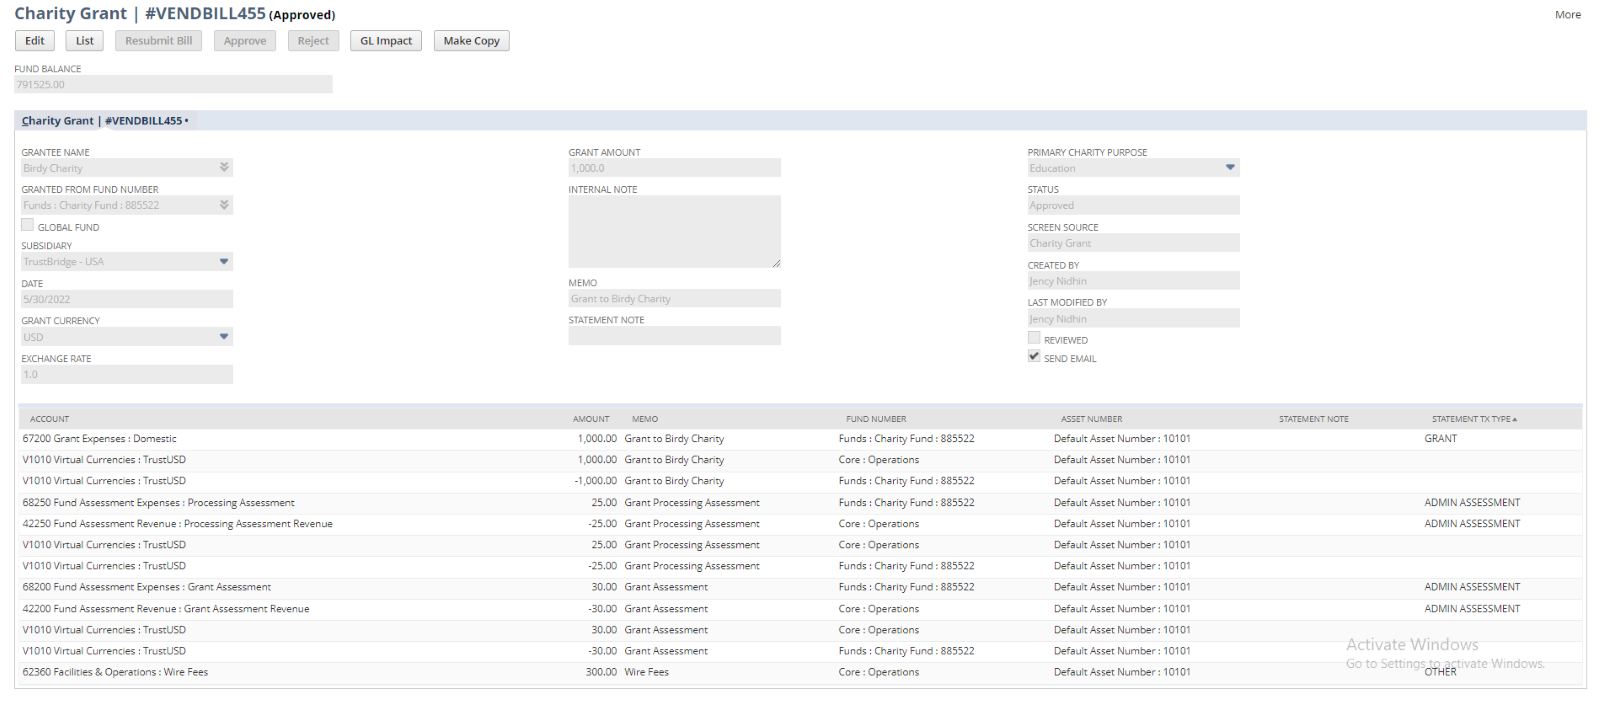Expand Primary Charity Purpose dropdown

1230,168
